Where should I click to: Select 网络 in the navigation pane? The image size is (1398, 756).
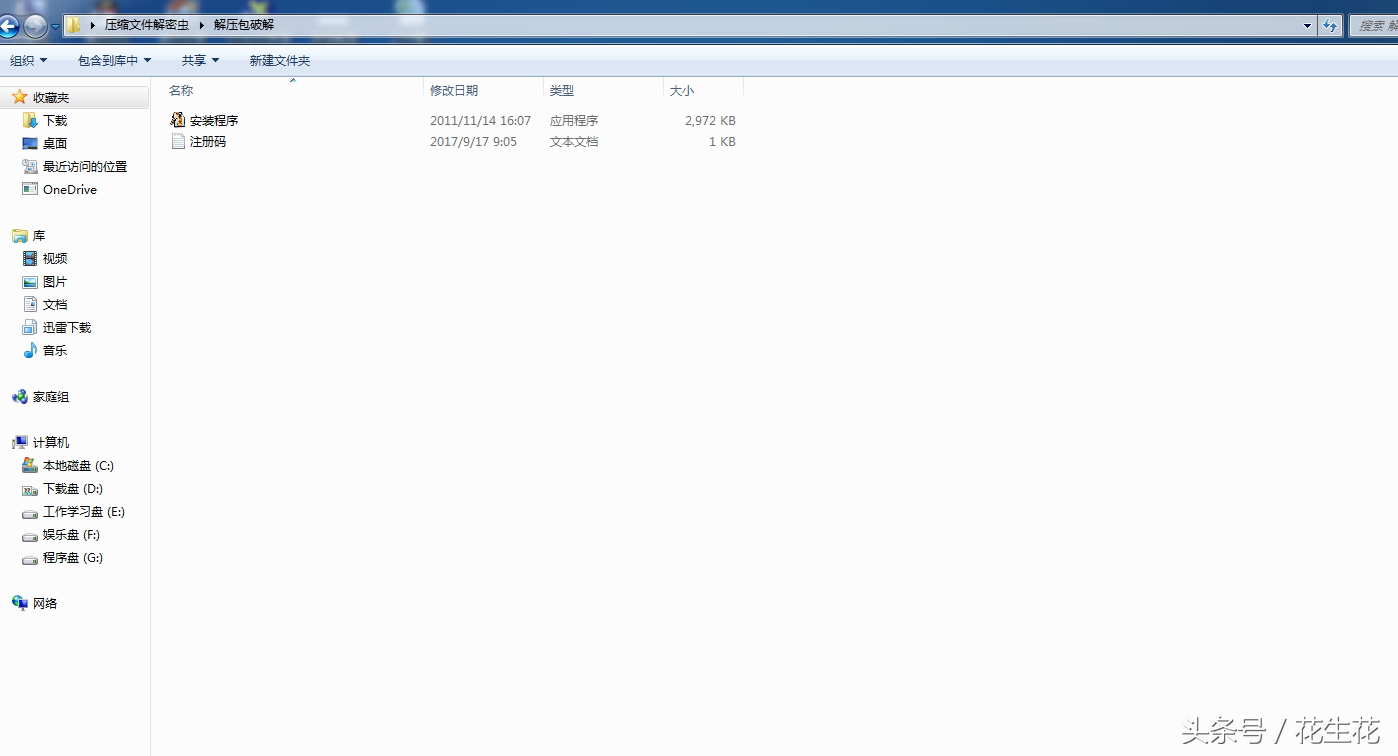[x=45, y=603]
